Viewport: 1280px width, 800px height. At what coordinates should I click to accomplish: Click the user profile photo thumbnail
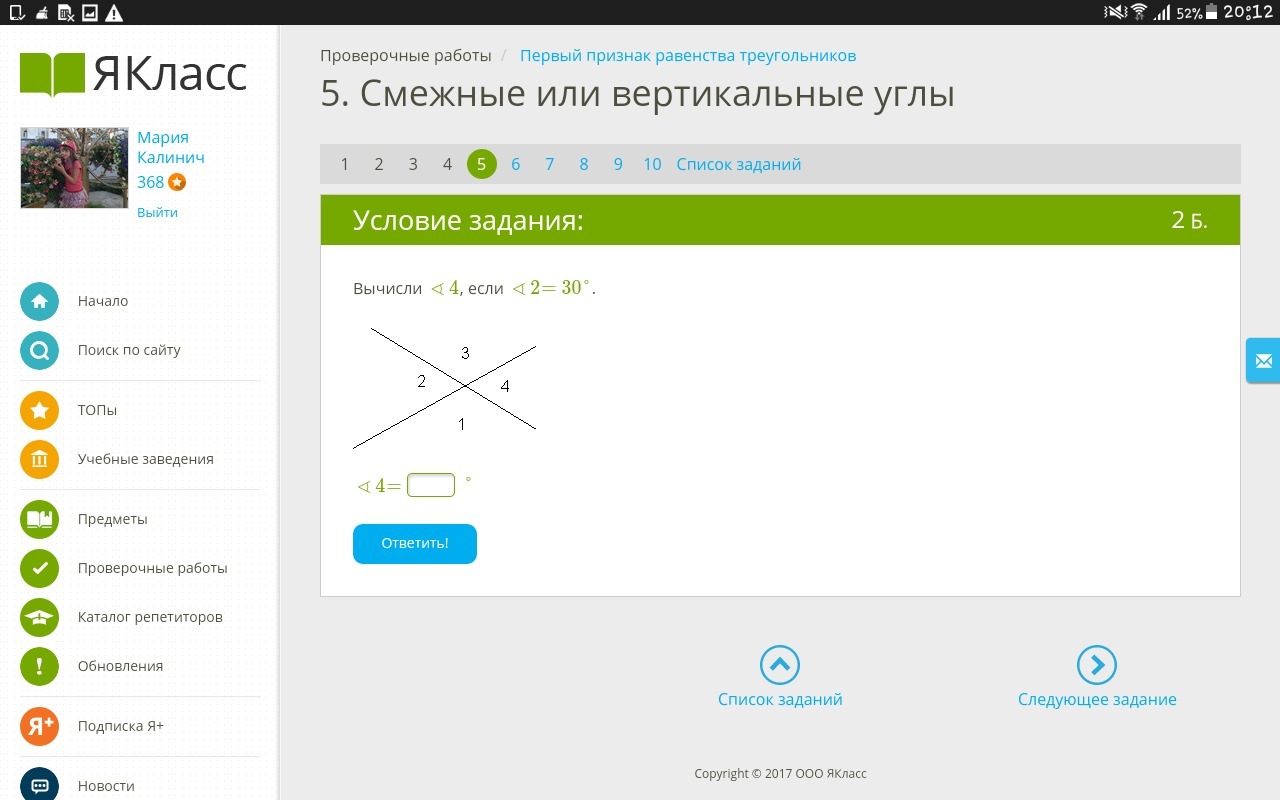(74, 168)
